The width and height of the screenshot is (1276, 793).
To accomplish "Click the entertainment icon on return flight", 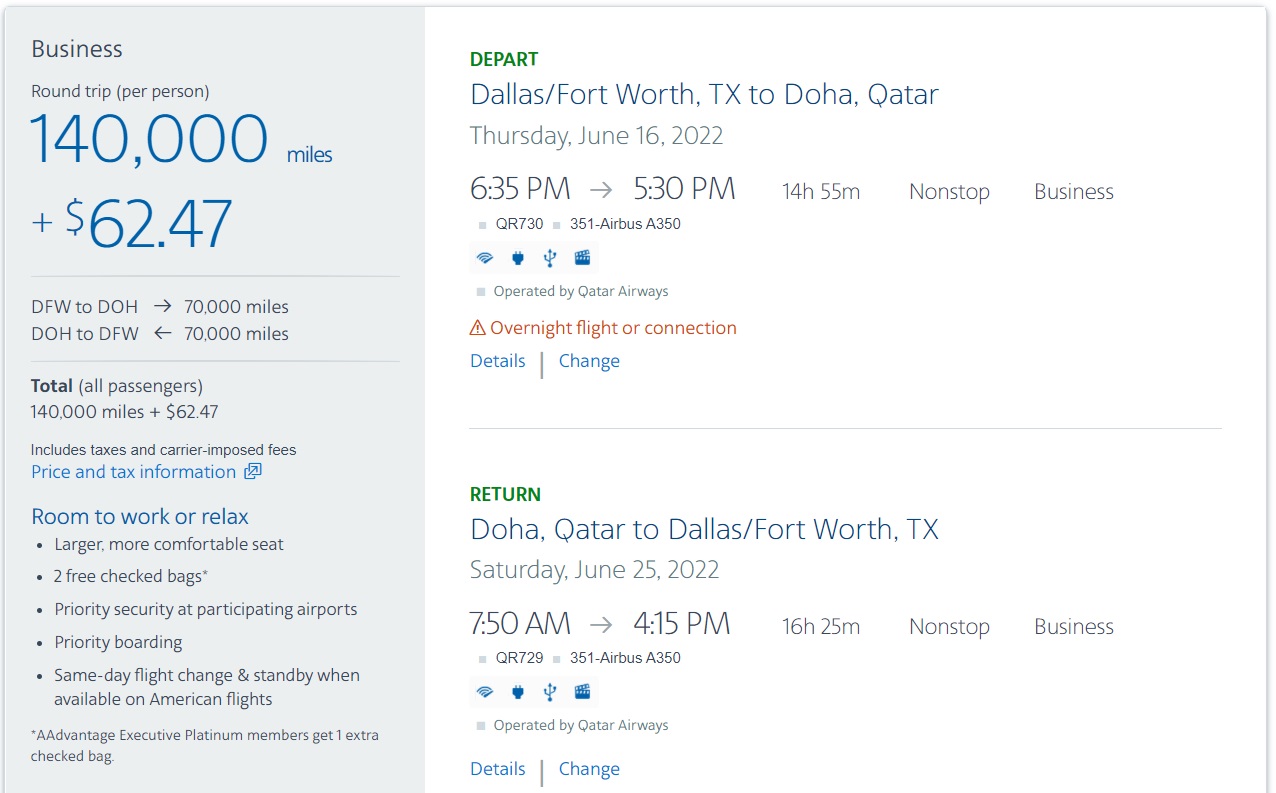I will pyautogui.click(x=582, y=691).
